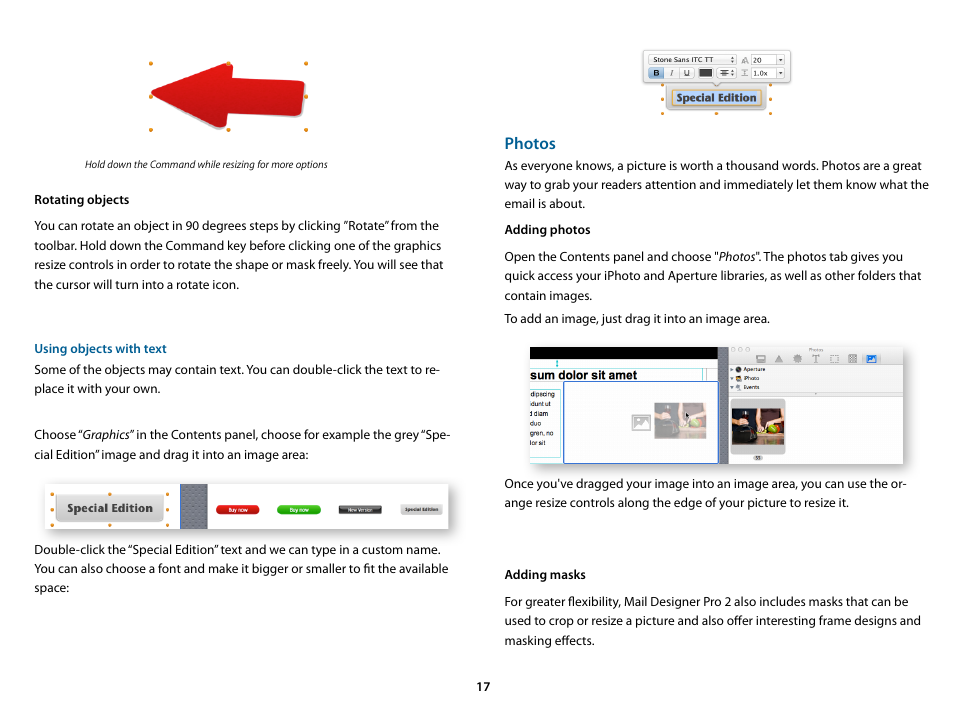Image resolution: width=954 pixels, height=724 pixels.
Task: Click page number 17
Action: point(483,687)
